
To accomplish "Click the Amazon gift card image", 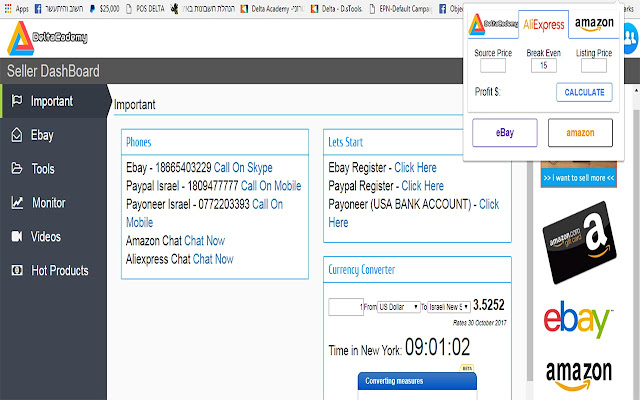I will coord(579,242).
